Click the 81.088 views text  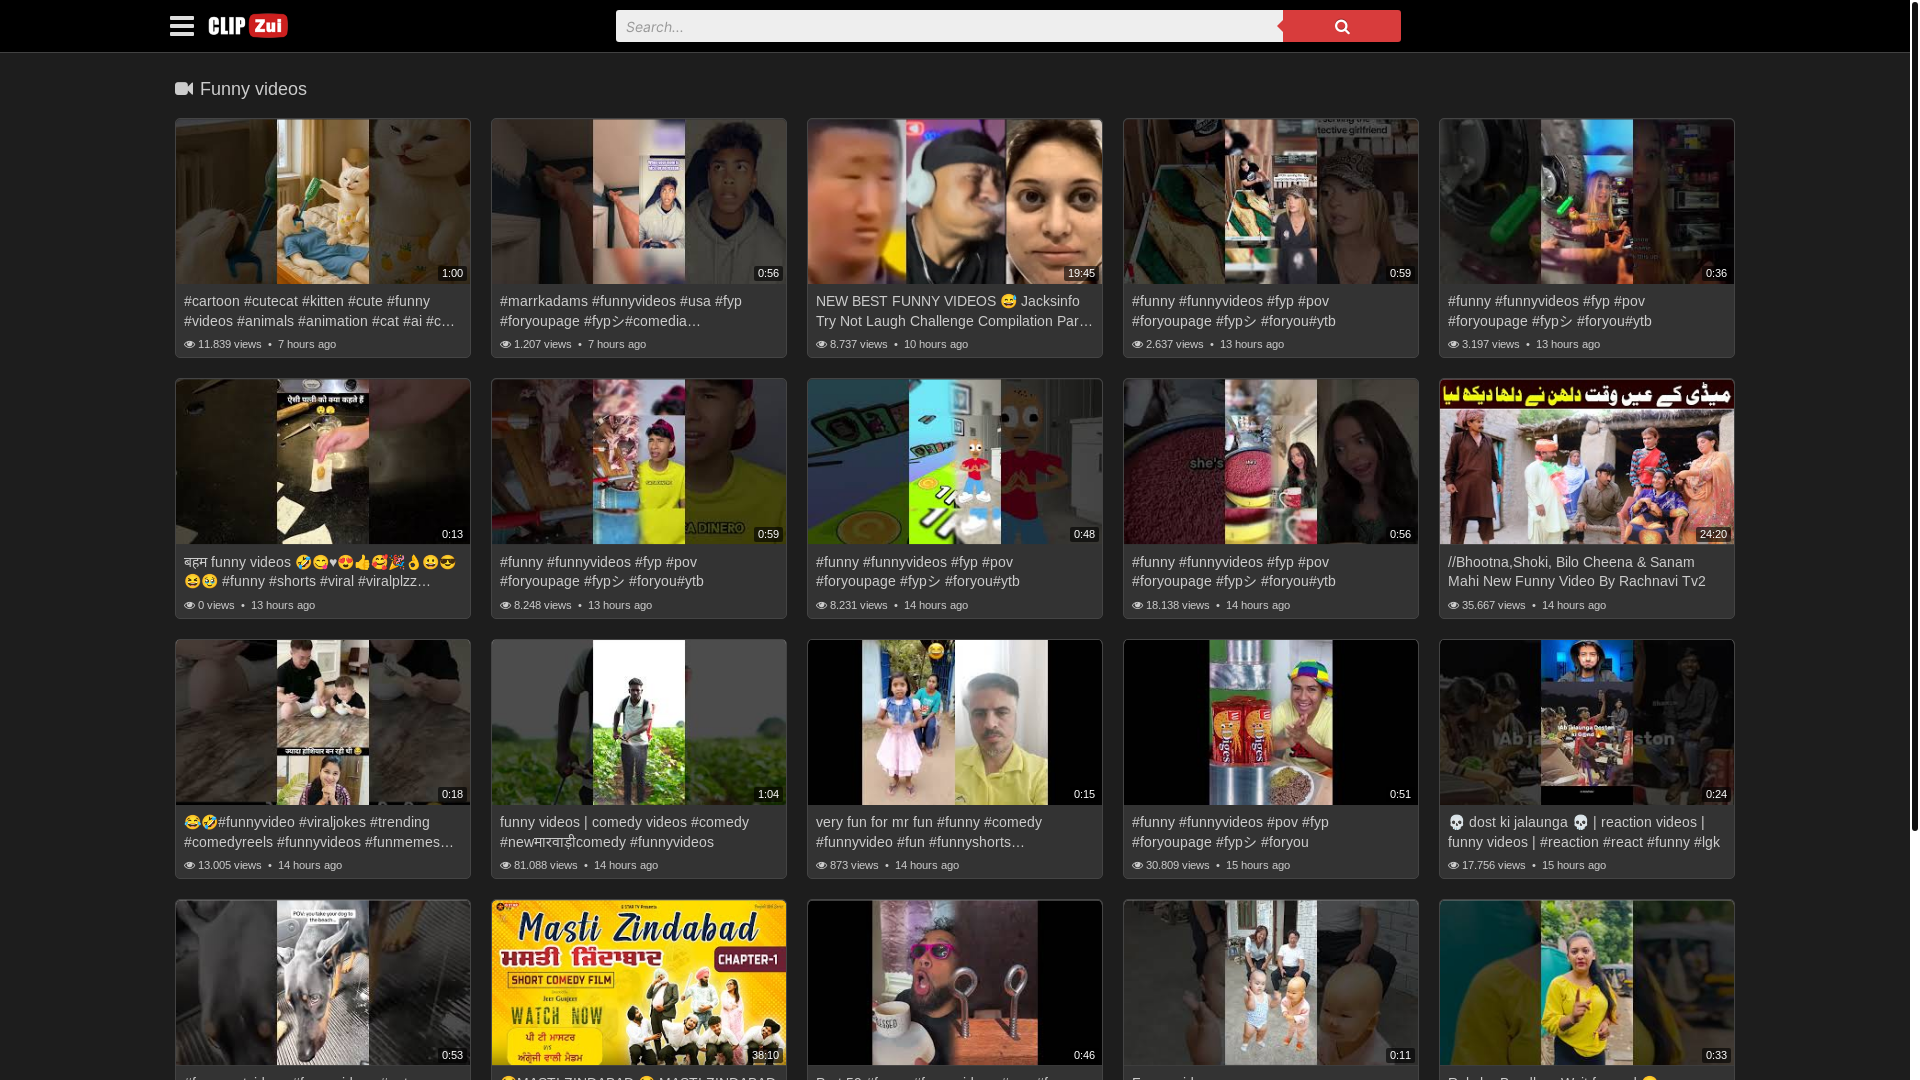pyautogui.click(x=546, y=865)
